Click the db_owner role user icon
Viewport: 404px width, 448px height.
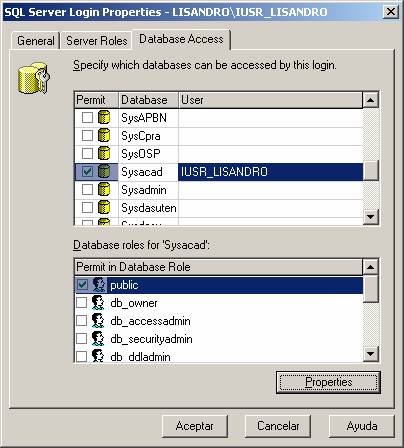pyautogui.click(x=98, y=303)
